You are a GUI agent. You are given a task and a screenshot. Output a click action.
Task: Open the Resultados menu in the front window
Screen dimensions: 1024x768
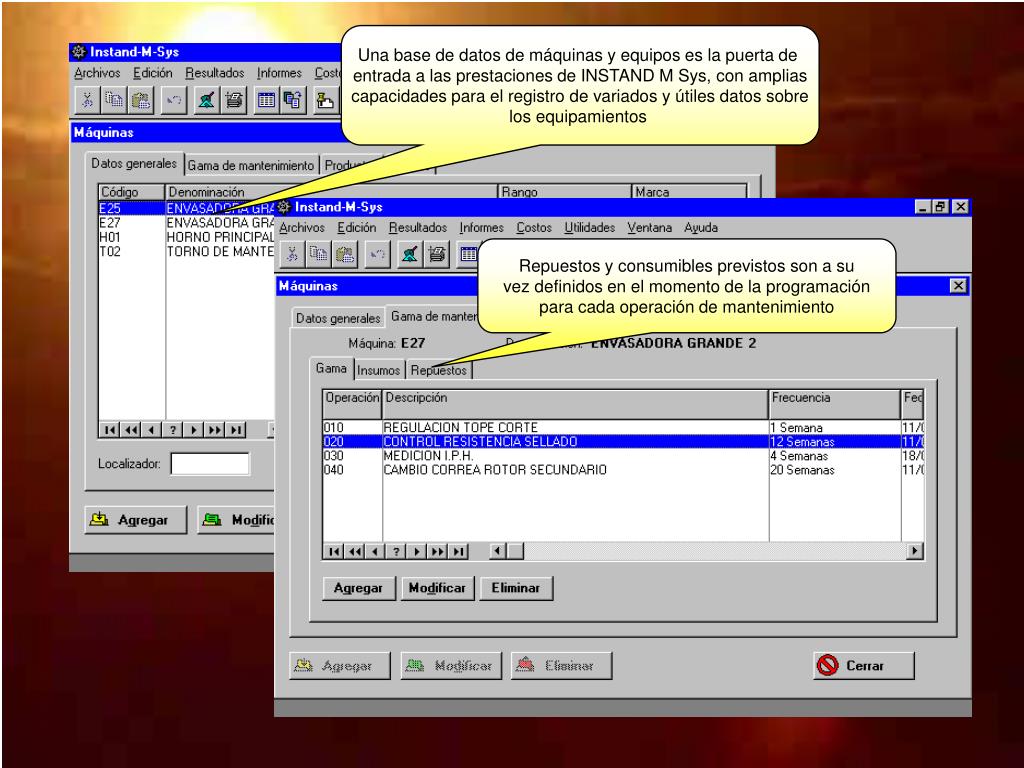[x=418, y=227]
